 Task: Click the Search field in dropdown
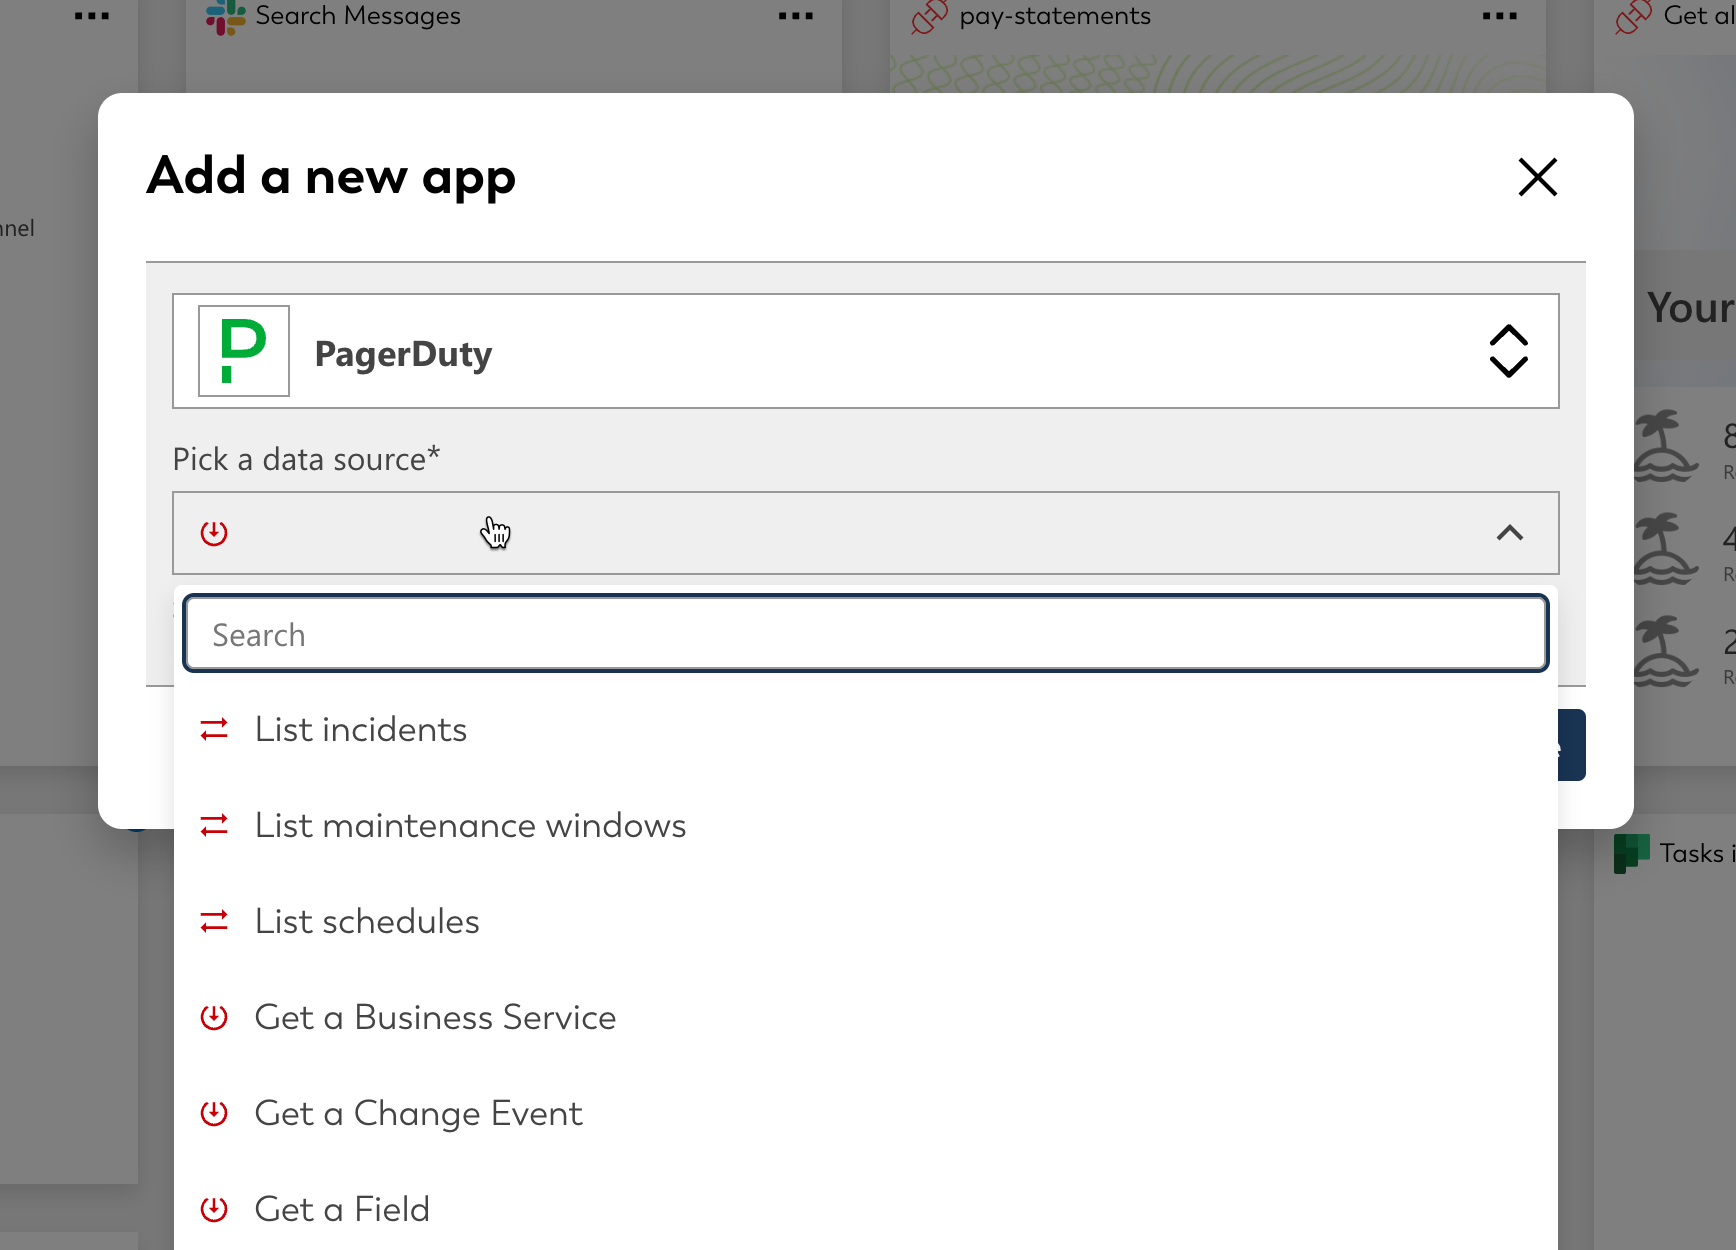click(865, 634)
